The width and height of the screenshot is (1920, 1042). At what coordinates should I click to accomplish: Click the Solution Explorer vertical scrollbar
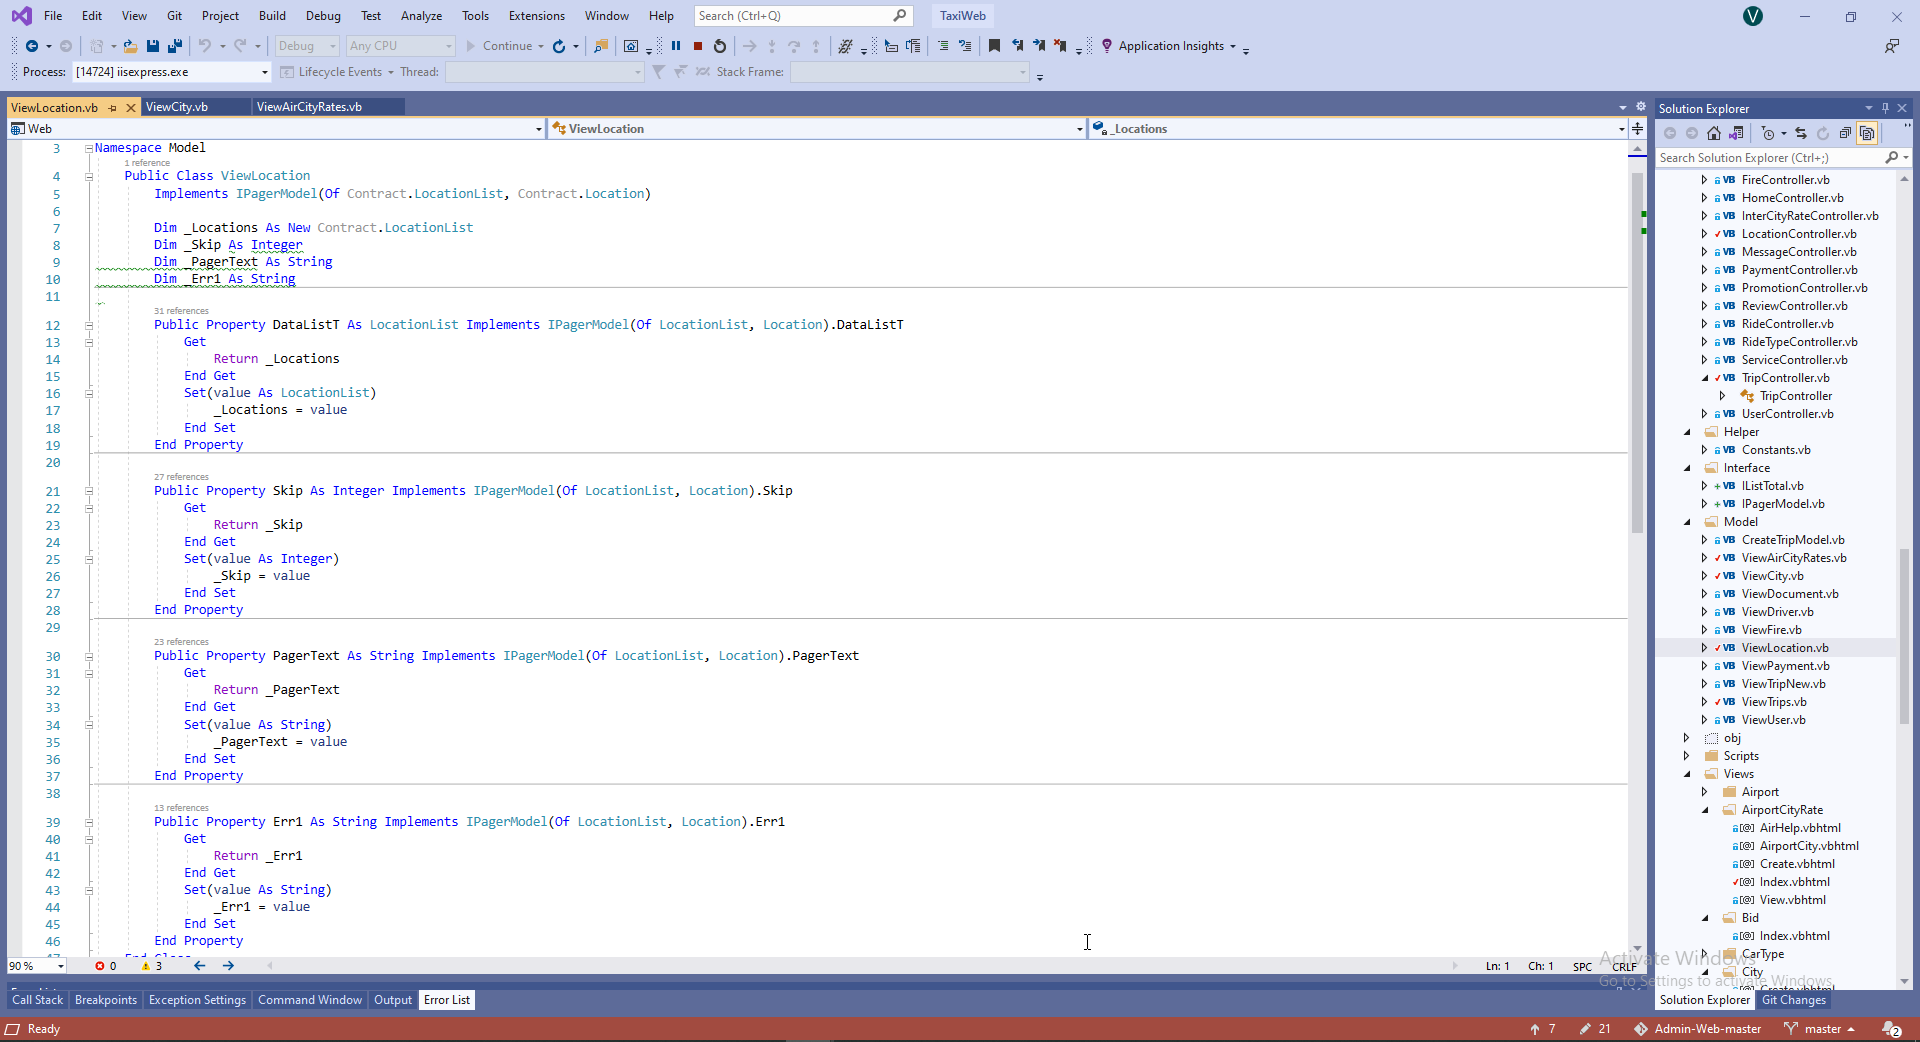[1905, 635]
